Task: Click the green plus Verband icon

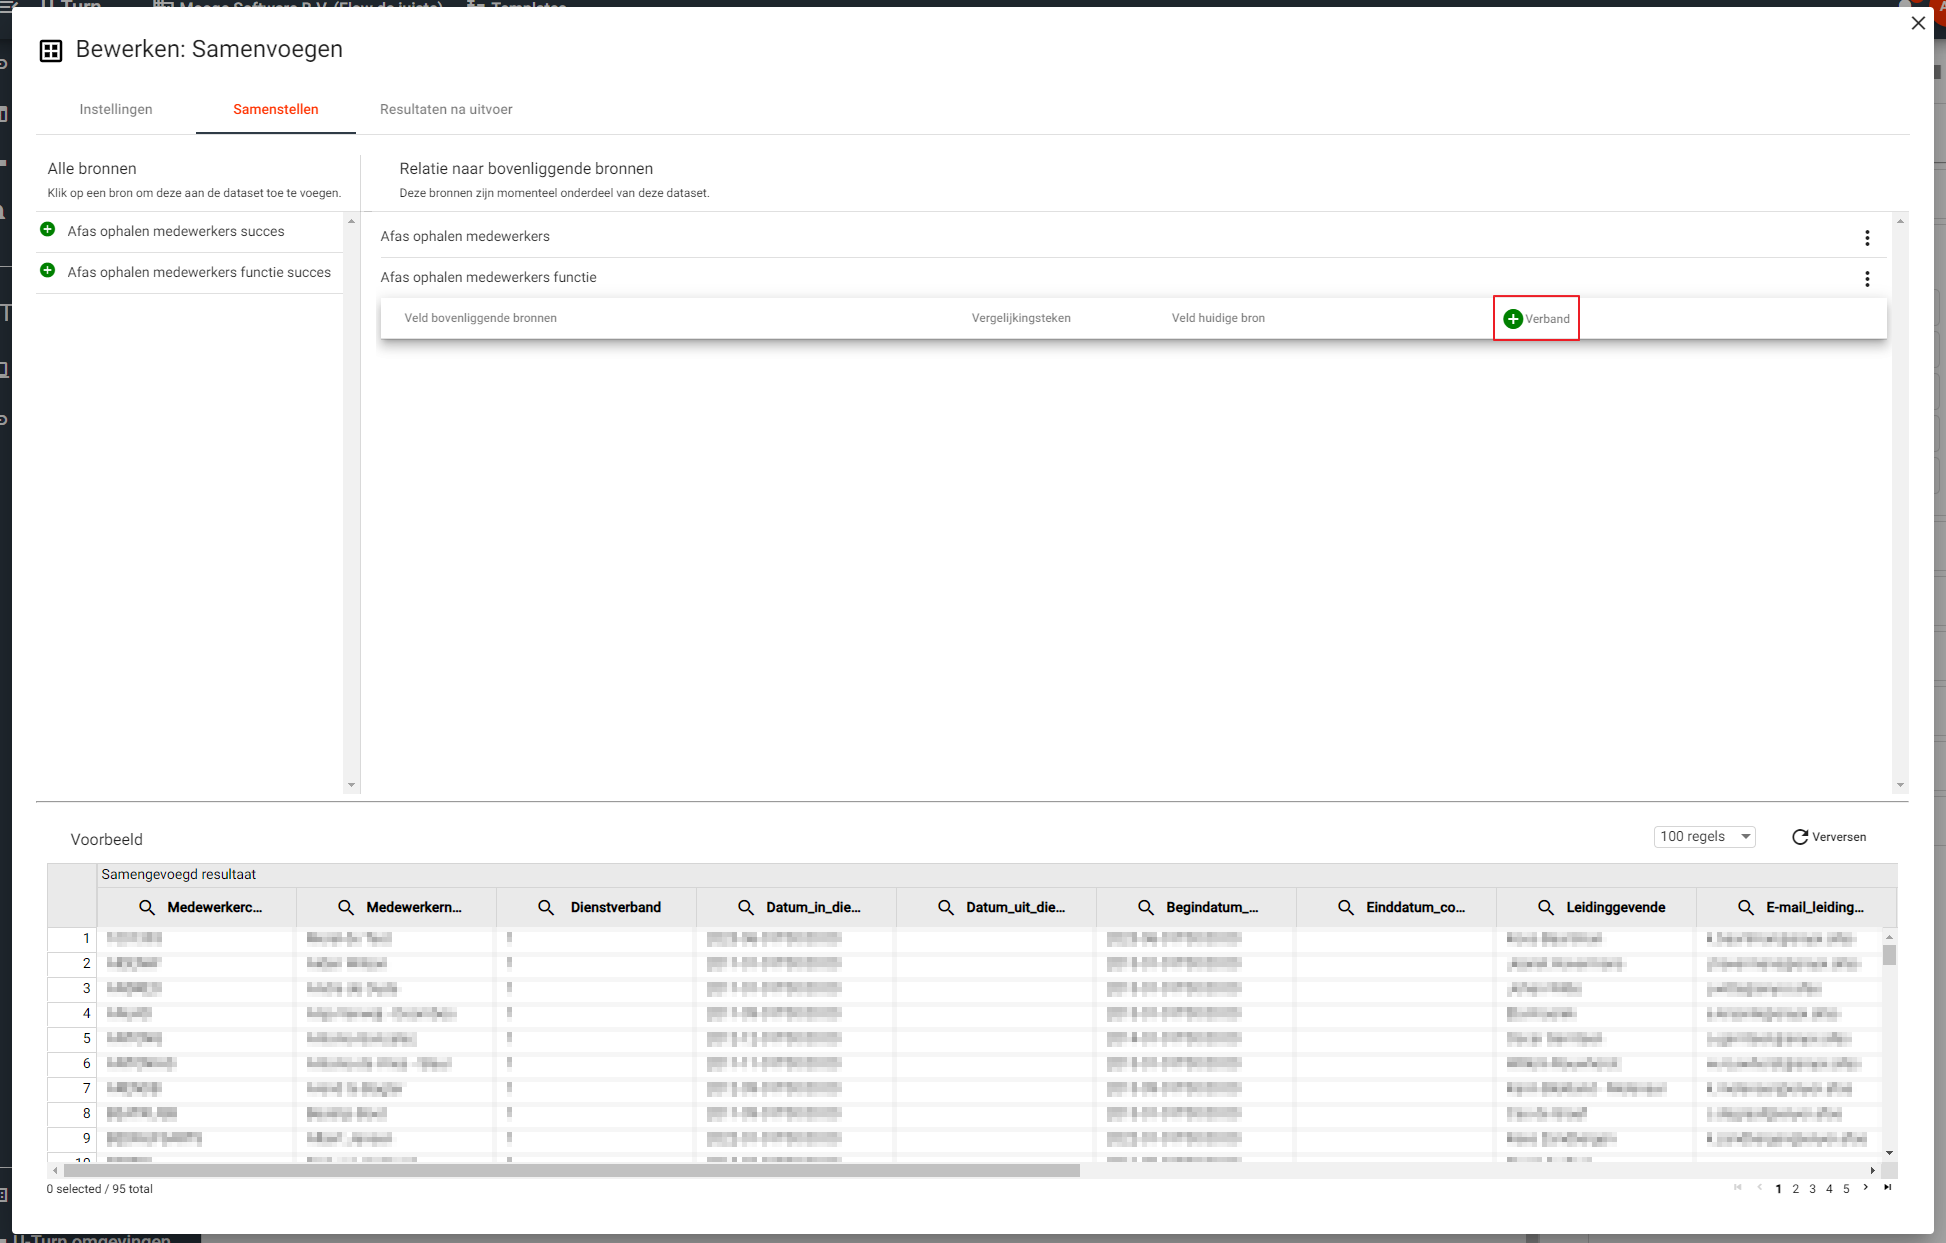Action: click(x=1512, y=319)
